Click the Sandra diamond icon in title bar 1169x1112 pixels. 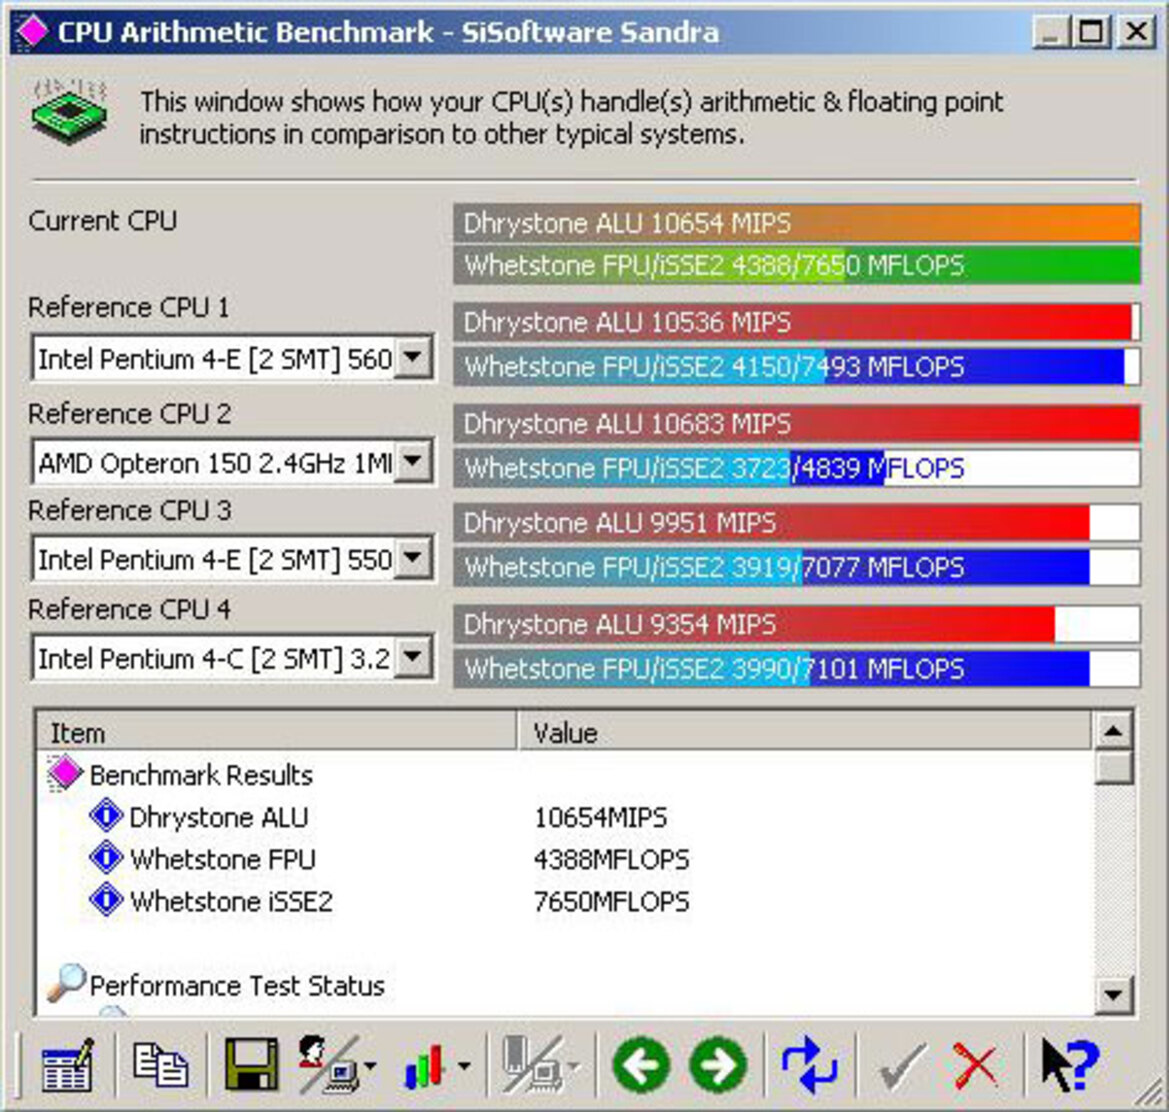[x=31, y=31]
